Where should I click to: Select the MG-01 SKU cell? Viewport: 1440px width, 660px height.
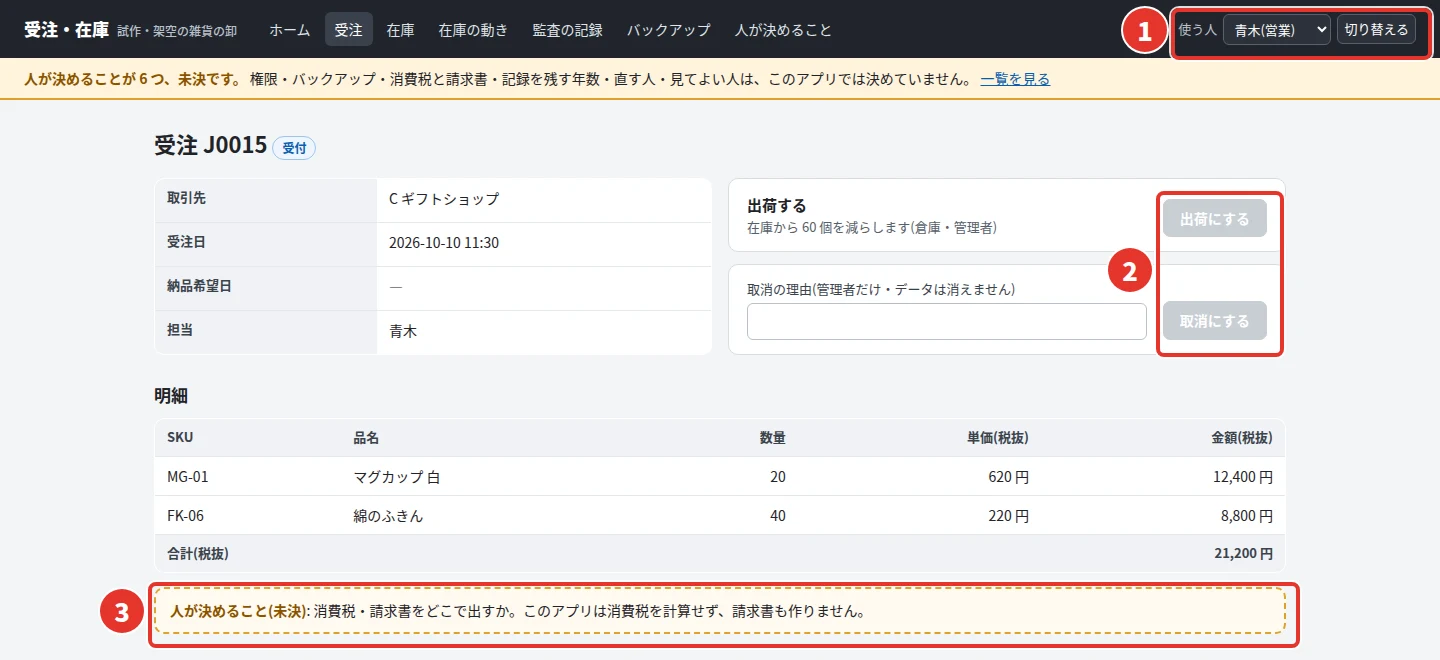188,477
